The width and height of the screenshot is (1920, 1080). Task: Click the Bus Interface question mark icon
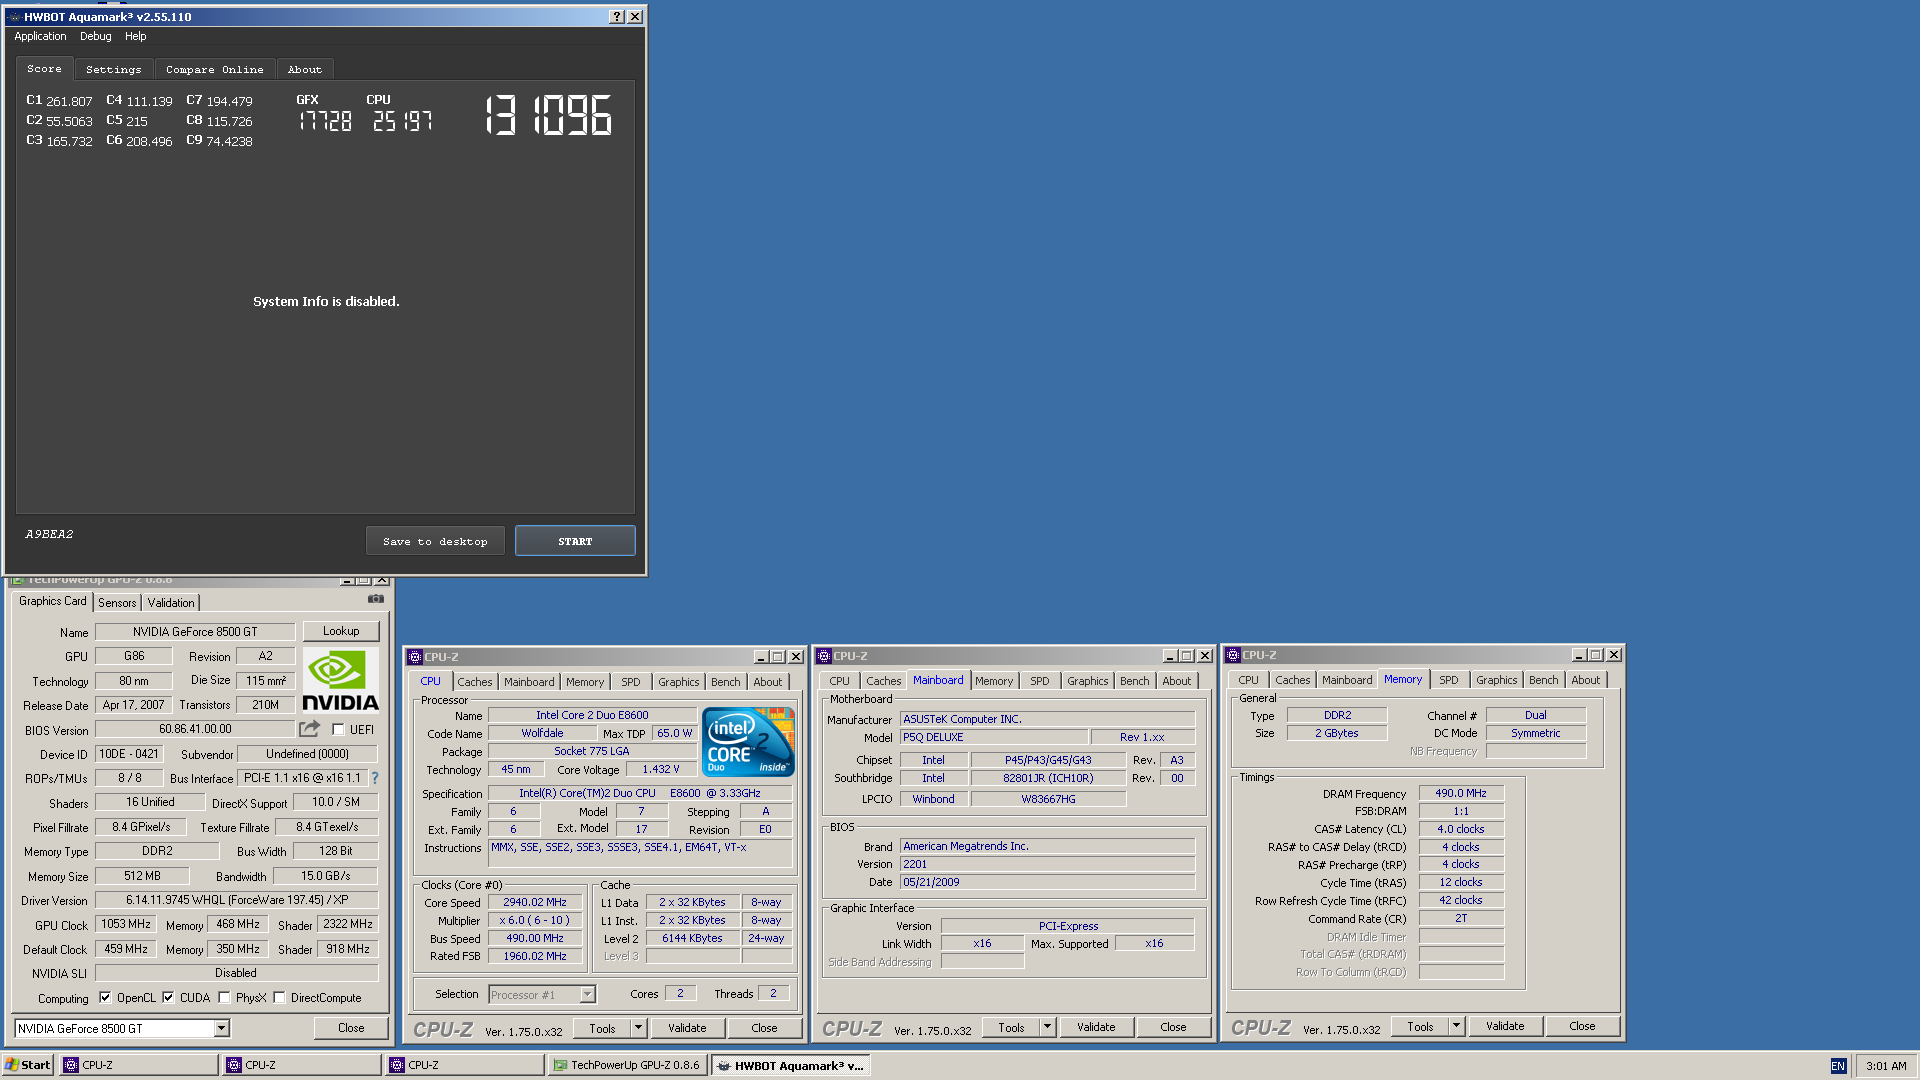[375, 778]
